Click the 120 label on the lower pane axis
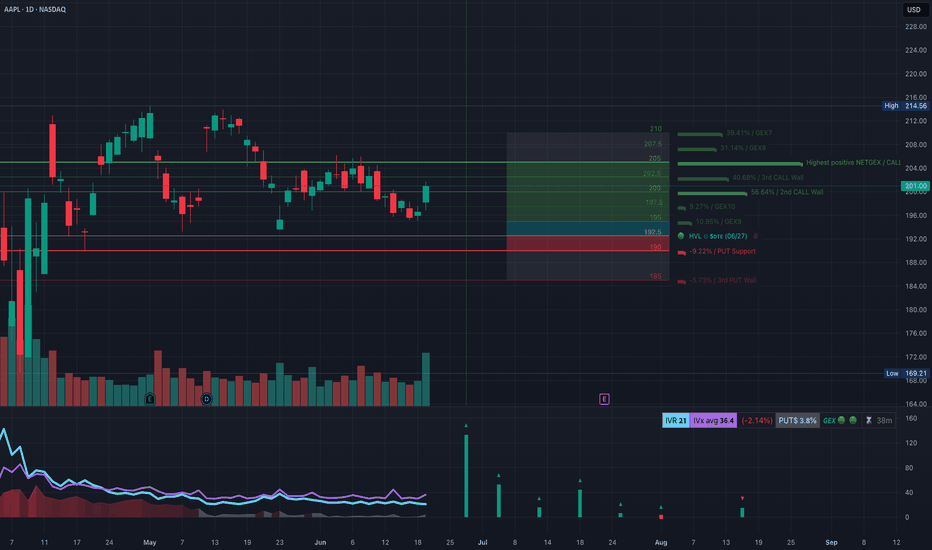Screen dimensions: 932x550 click(911, 443)
